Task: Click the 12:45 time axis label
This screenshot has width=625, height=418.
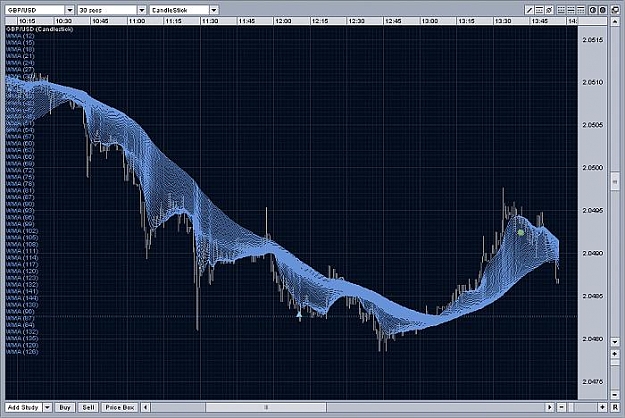Action: 393,21
